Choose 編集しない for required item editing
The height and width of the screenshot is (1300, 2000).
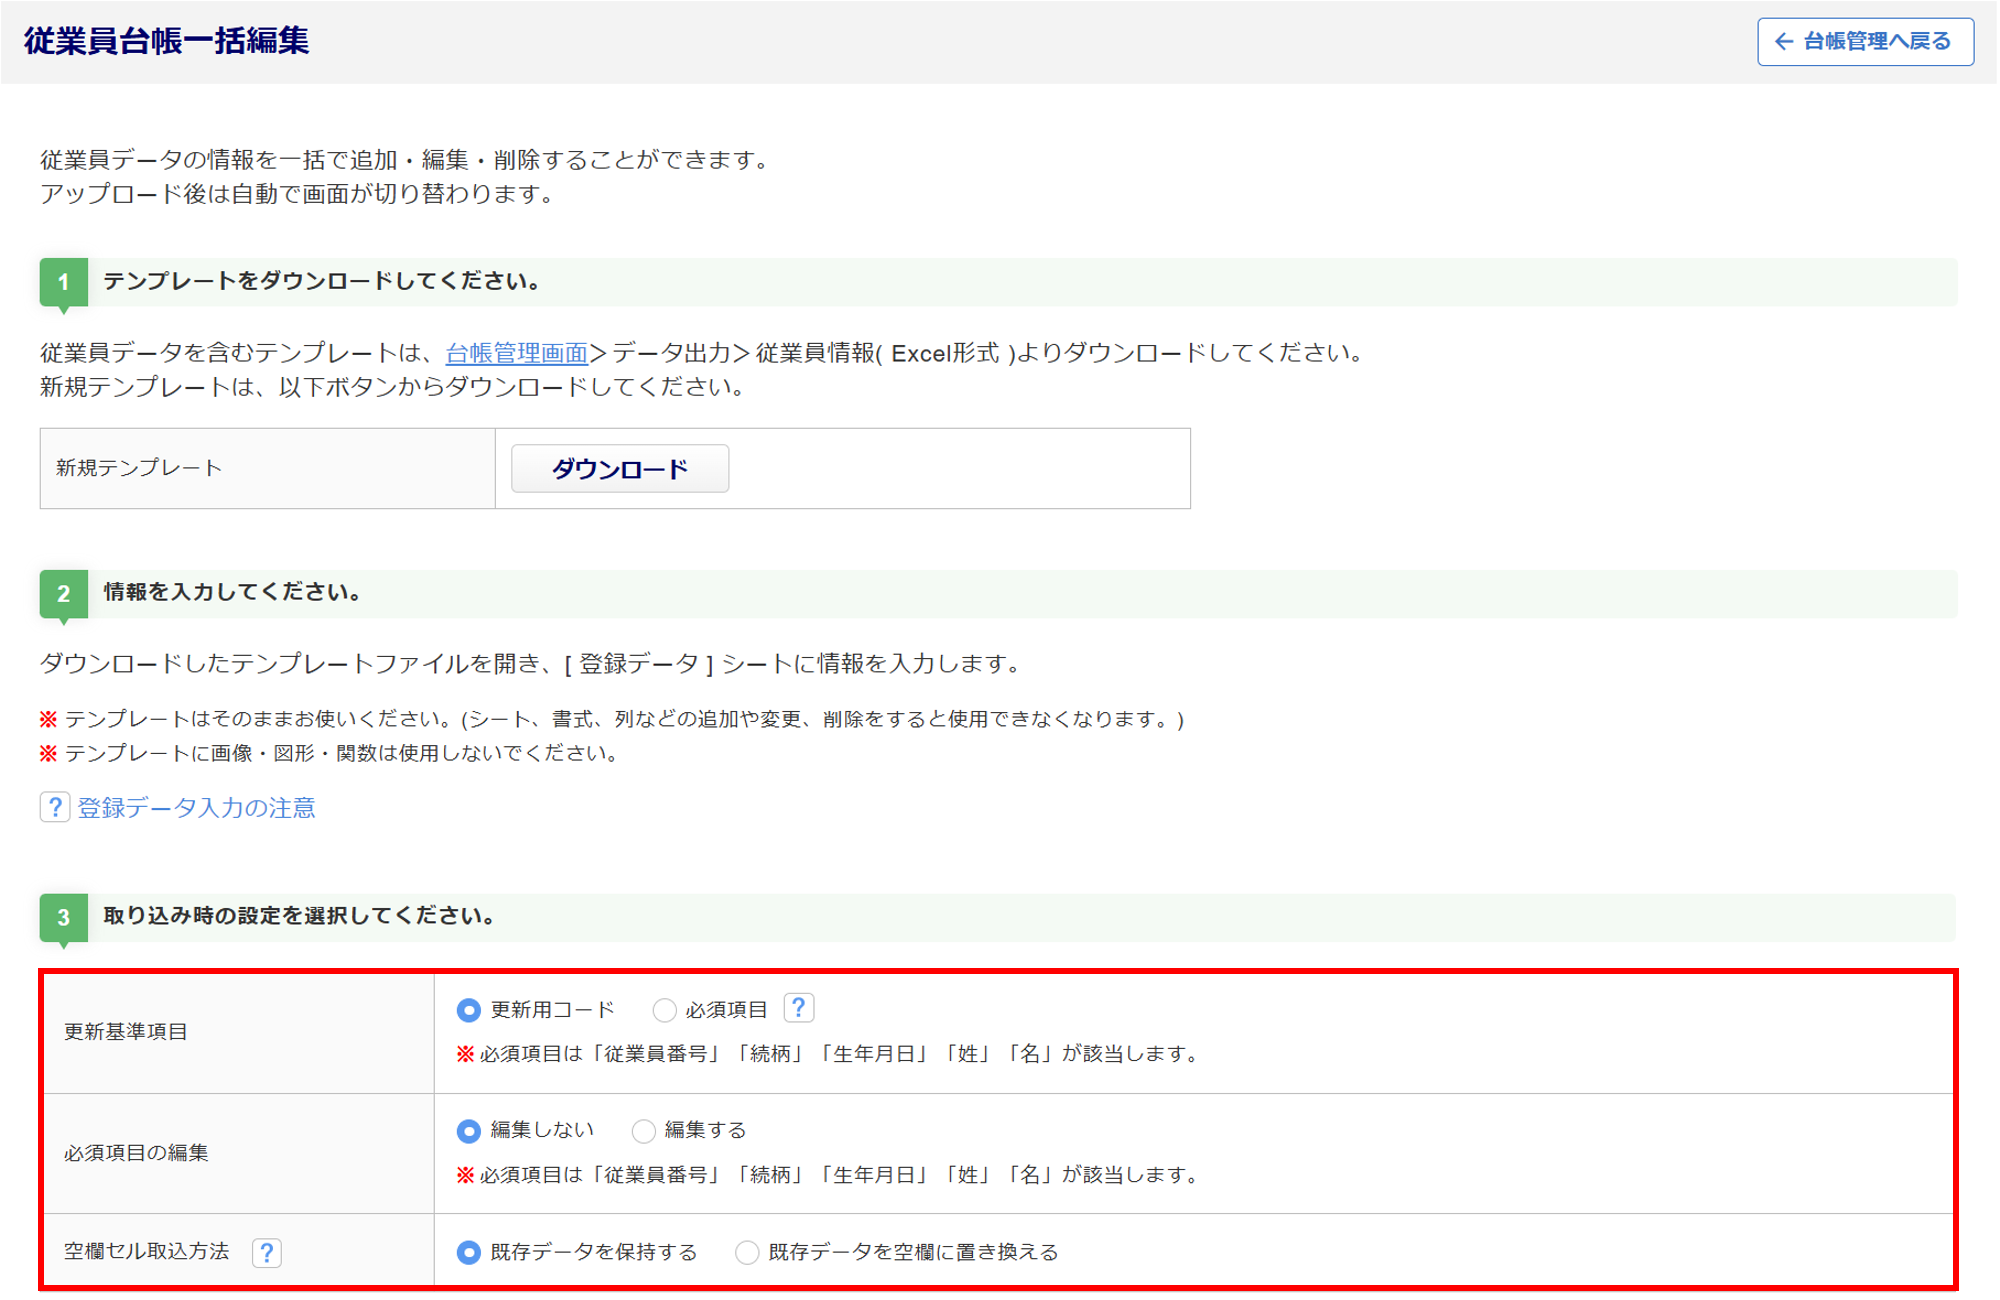pyautogui.click(x=468, y=1131)
